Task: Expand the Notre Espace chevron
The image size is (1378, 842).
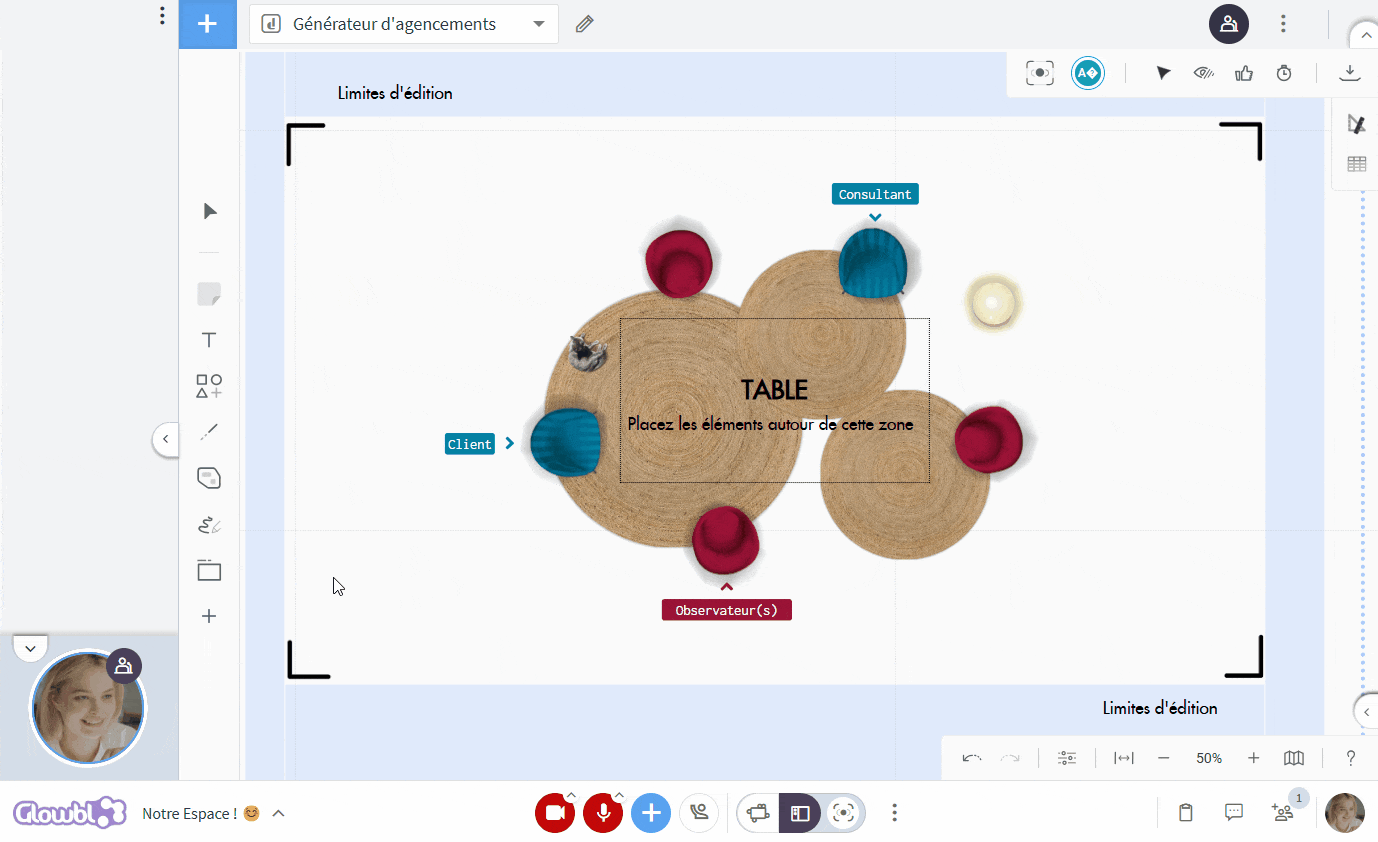Action: tap(279, 813)
